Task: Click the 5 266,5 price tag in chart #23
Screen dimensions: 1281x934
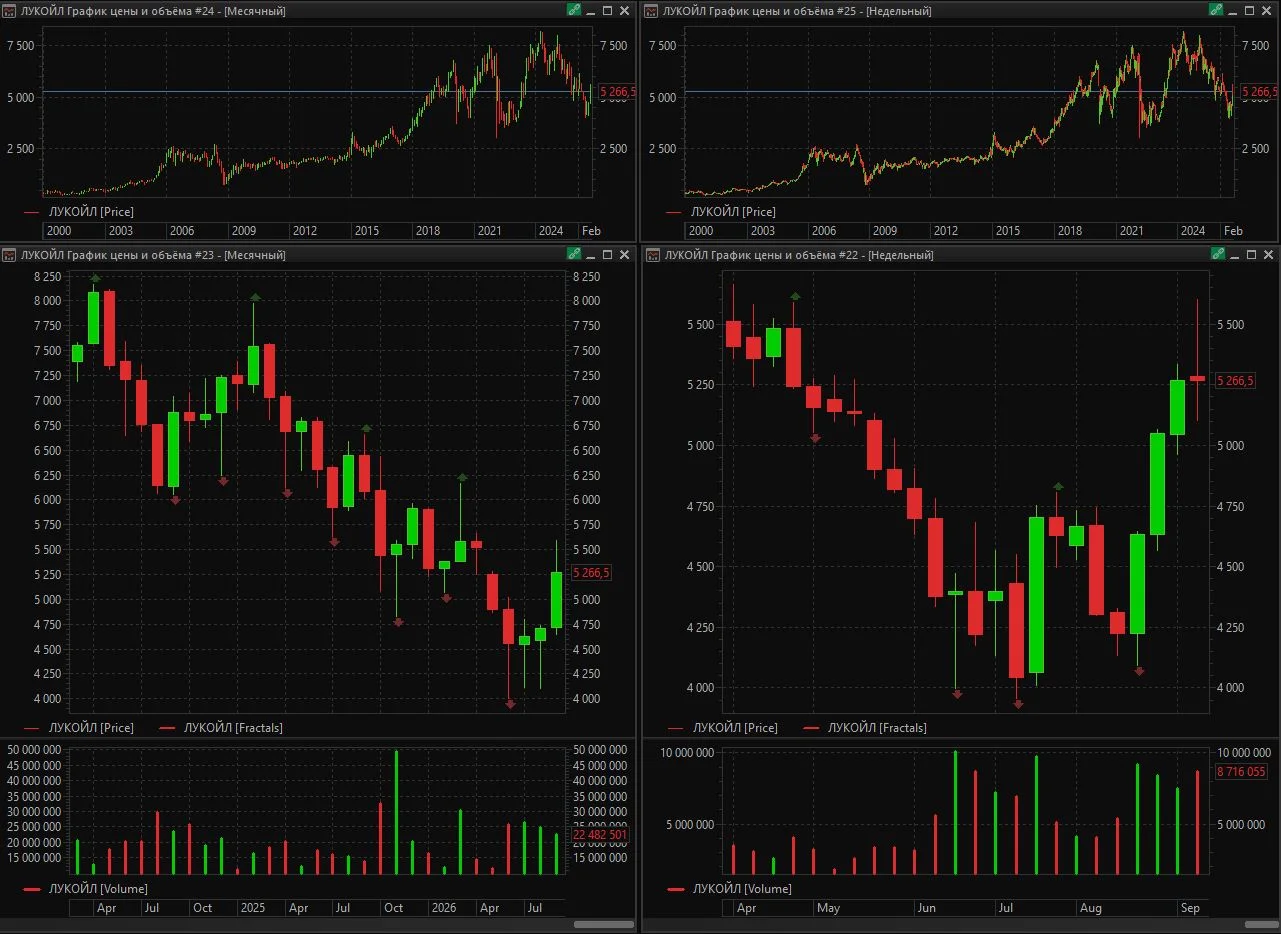Action: tap(590, 573)
